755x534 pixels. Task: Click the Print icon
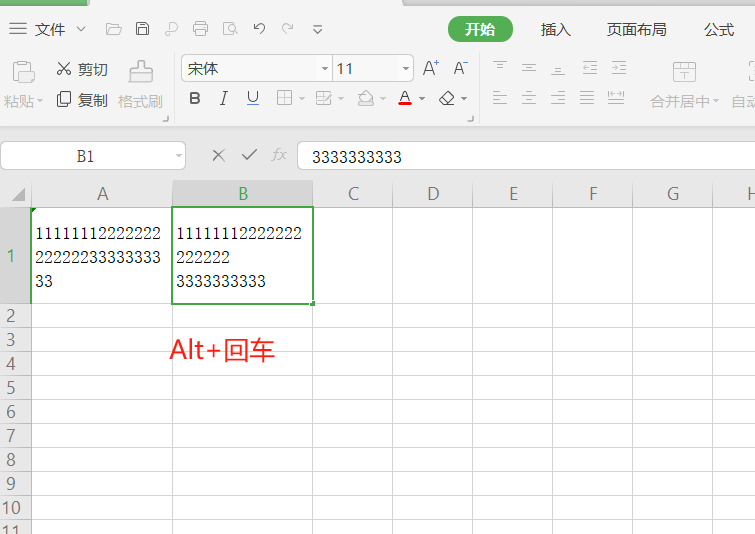tap(200, 29)
